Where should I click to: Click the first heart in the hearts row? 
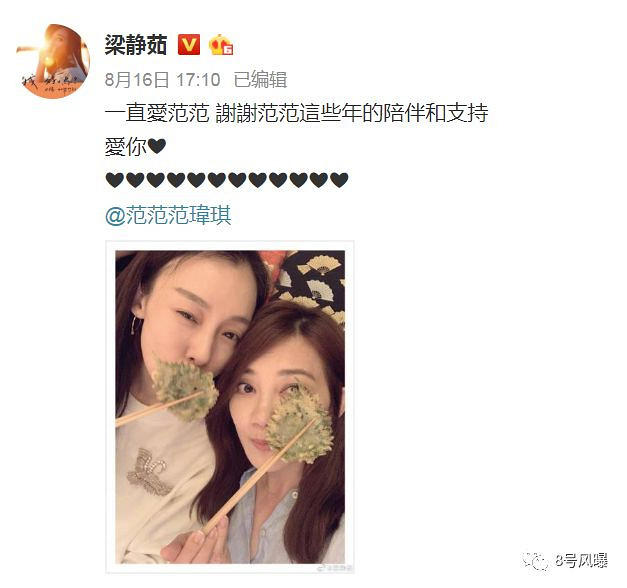tap(115, 180)
